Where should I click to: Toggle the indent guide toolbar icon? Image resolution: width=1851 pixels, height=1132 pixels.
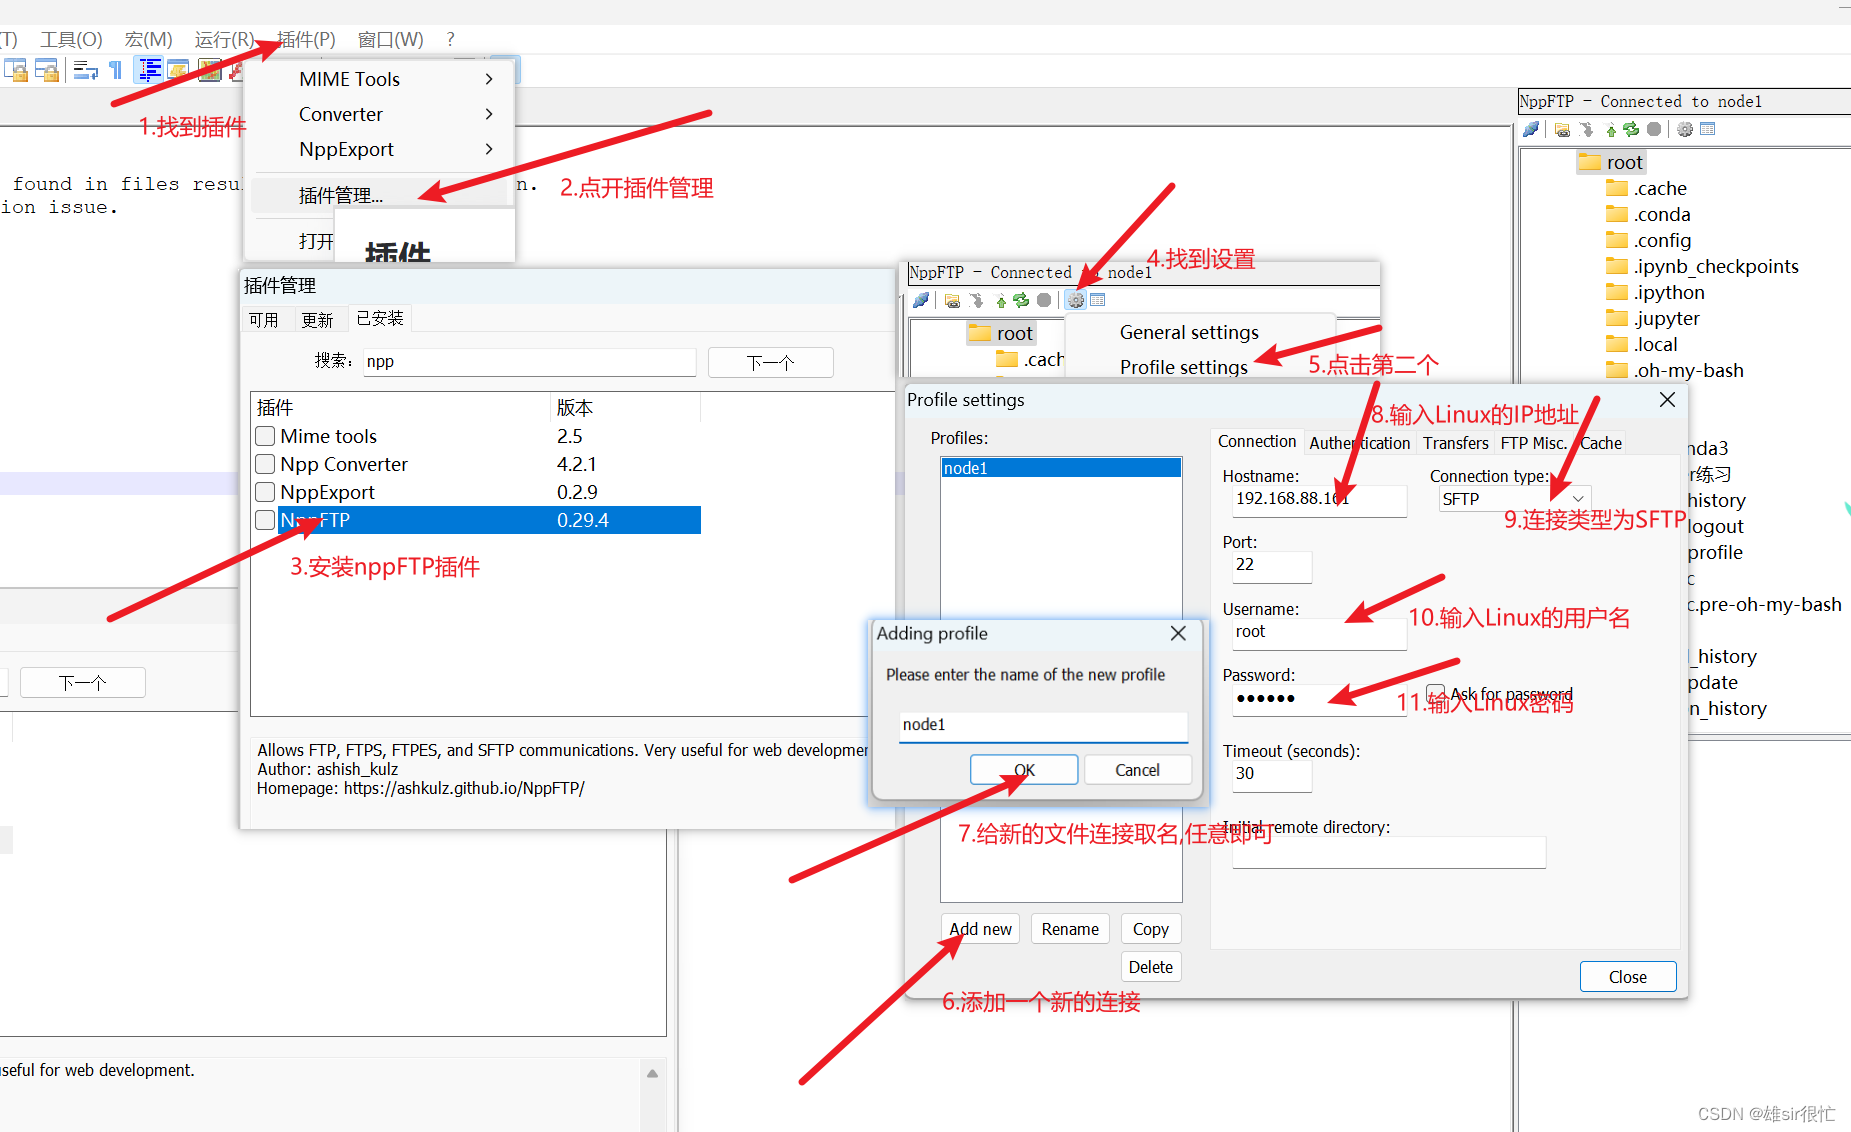coord(150,70)
